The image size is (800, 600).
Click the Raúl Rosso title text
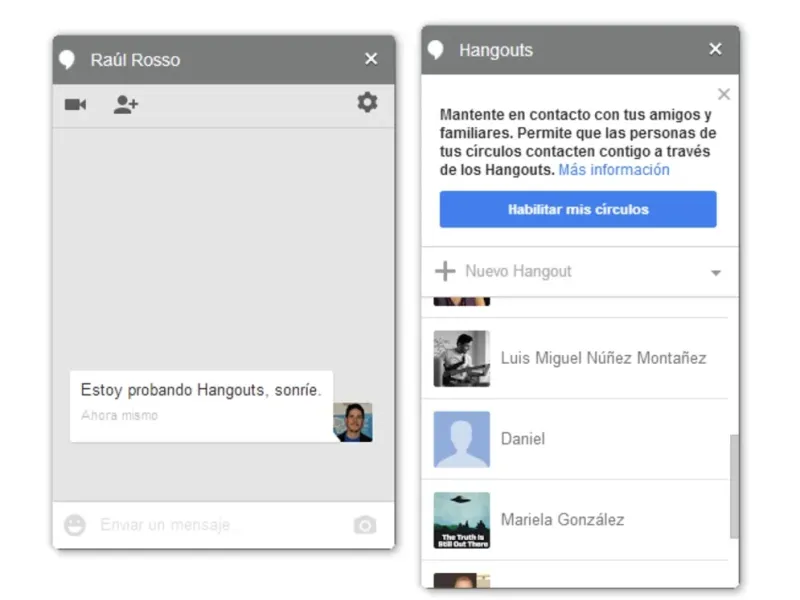coord(135,60)
